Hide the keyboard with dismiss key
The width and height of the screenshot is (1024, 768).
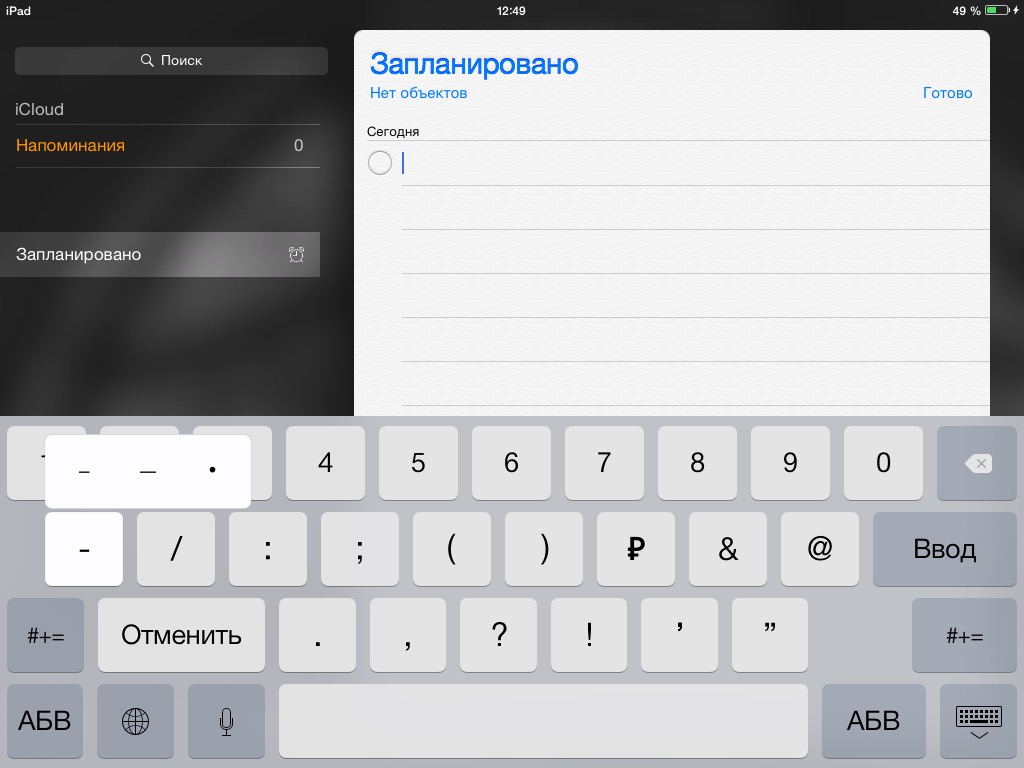click(x=978, y=720)
